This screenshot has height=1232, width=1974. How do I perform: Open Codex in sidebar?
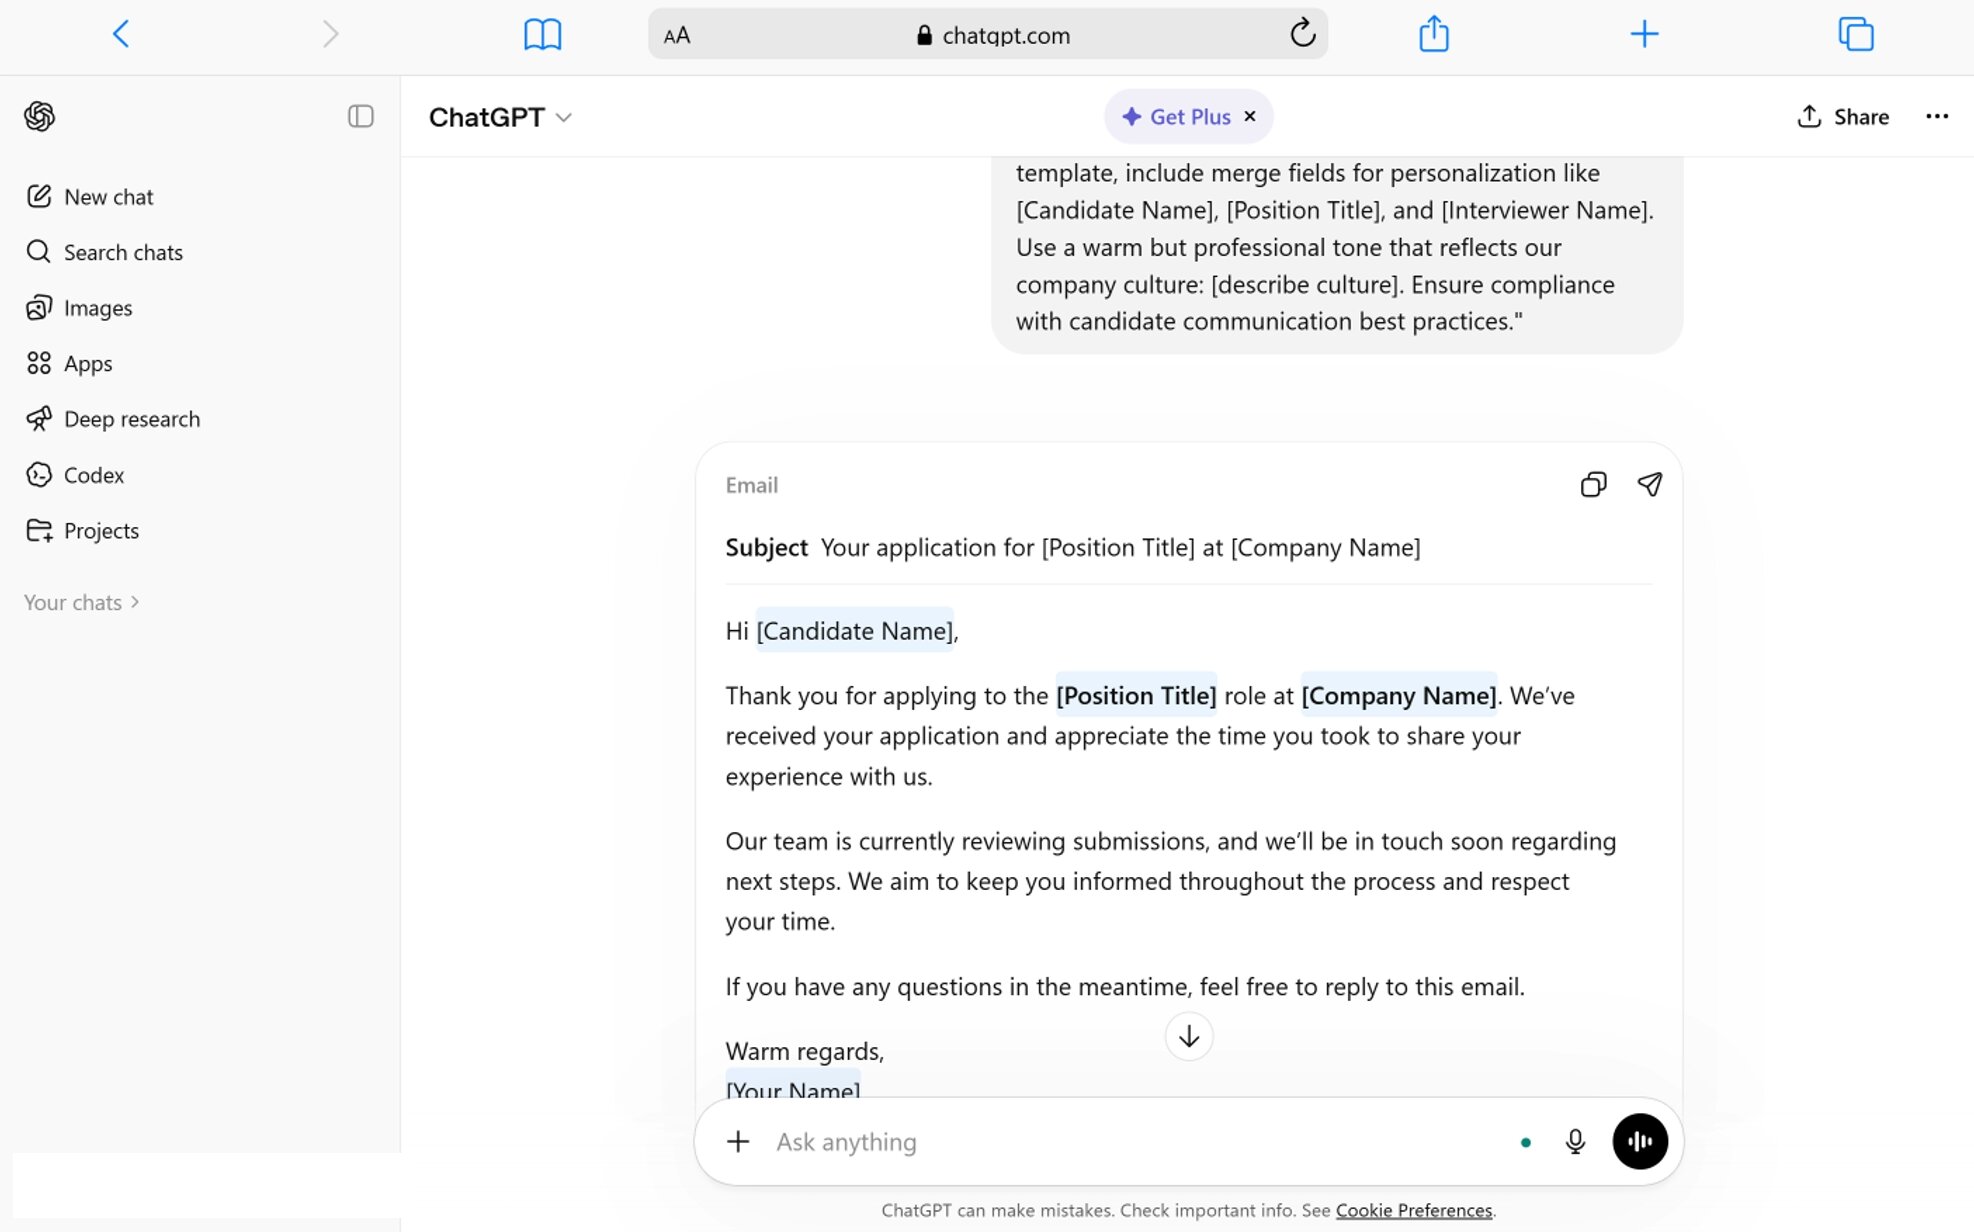coord(75,475)
